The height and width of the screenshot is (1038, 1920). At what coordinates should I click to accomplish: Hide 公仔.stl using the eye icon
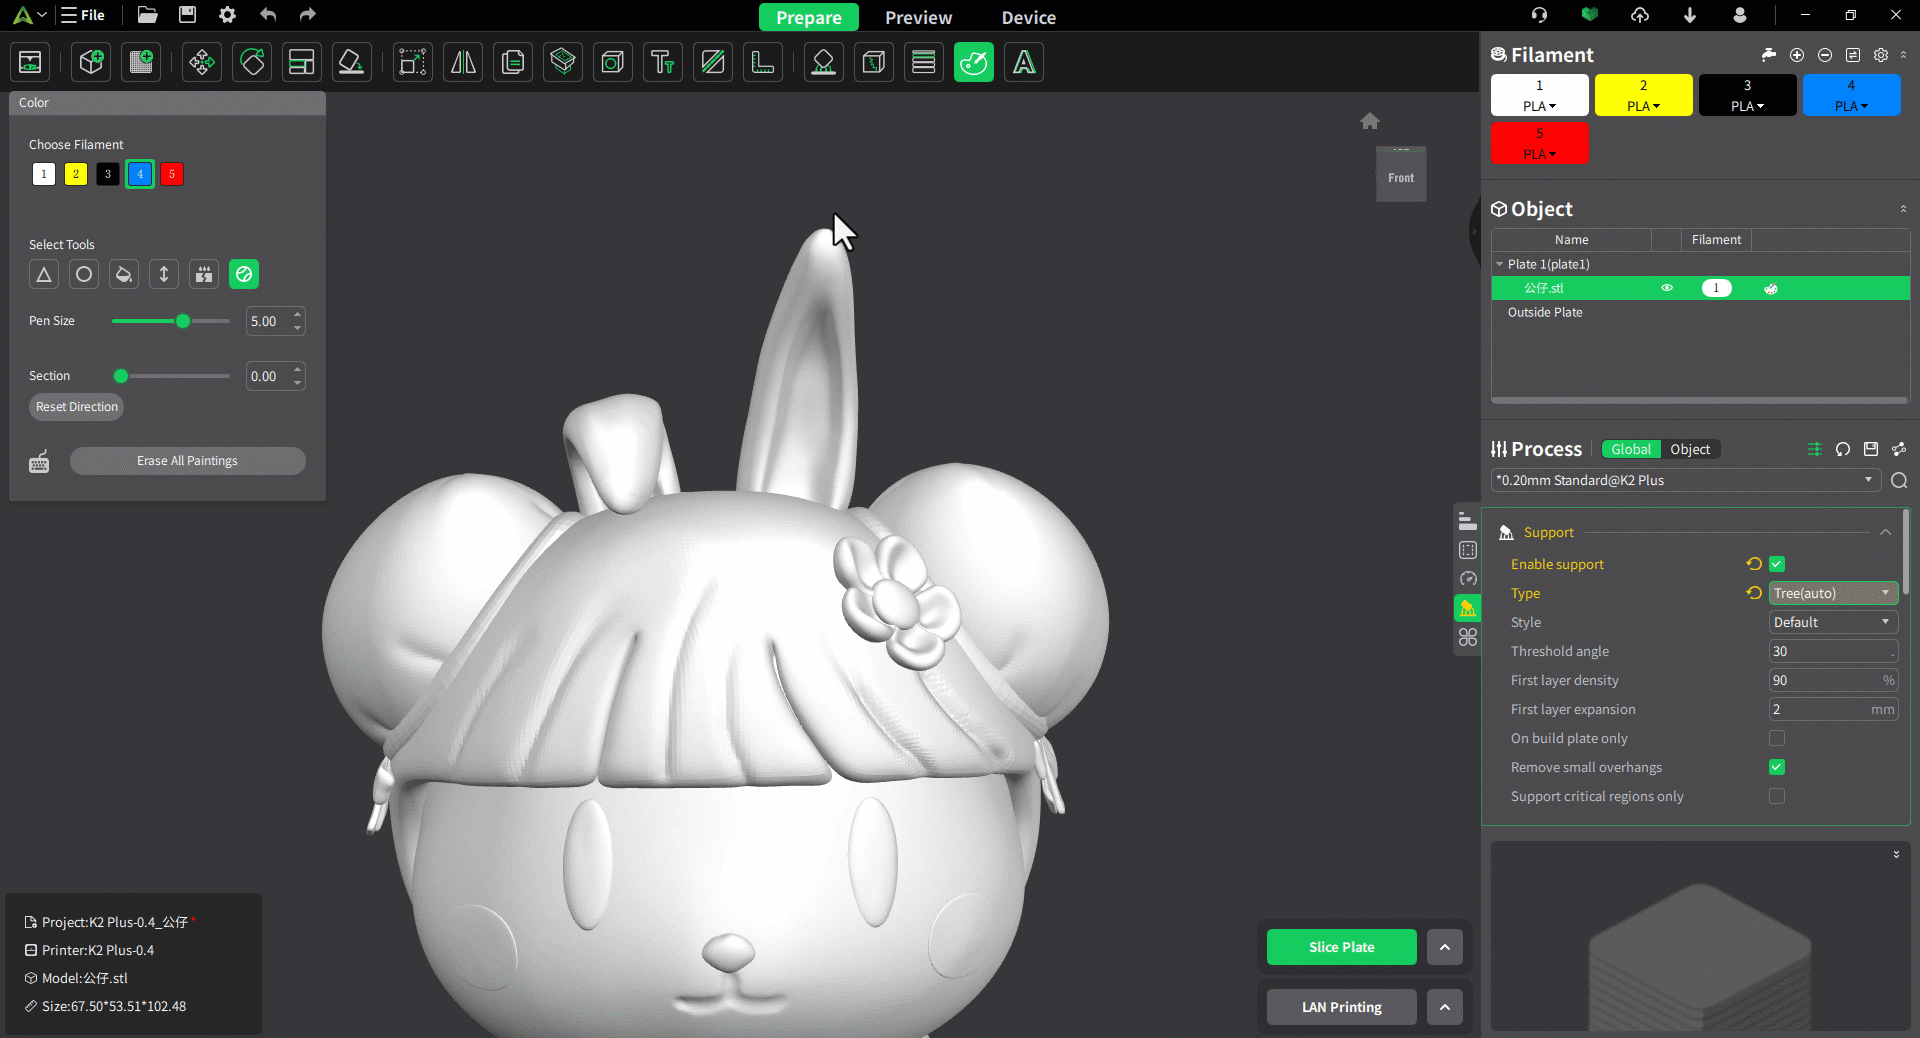(x=1667, y=288)
